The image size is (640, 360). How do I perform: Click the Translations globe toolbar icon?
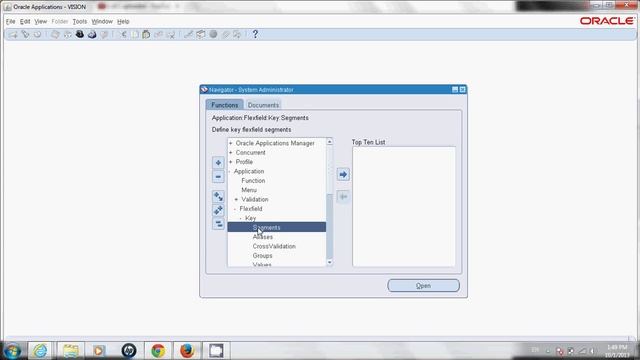[213, 35]
